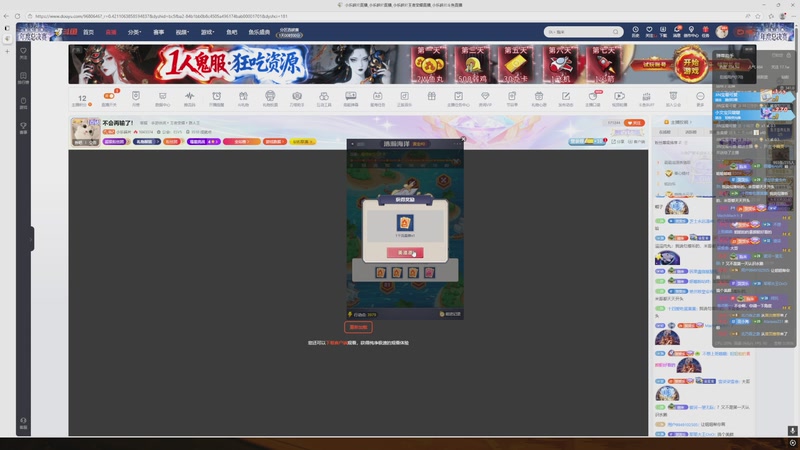Click the 开始游戏 start game banner button
This screenshot has width=800, height=450.
[691, 65]
